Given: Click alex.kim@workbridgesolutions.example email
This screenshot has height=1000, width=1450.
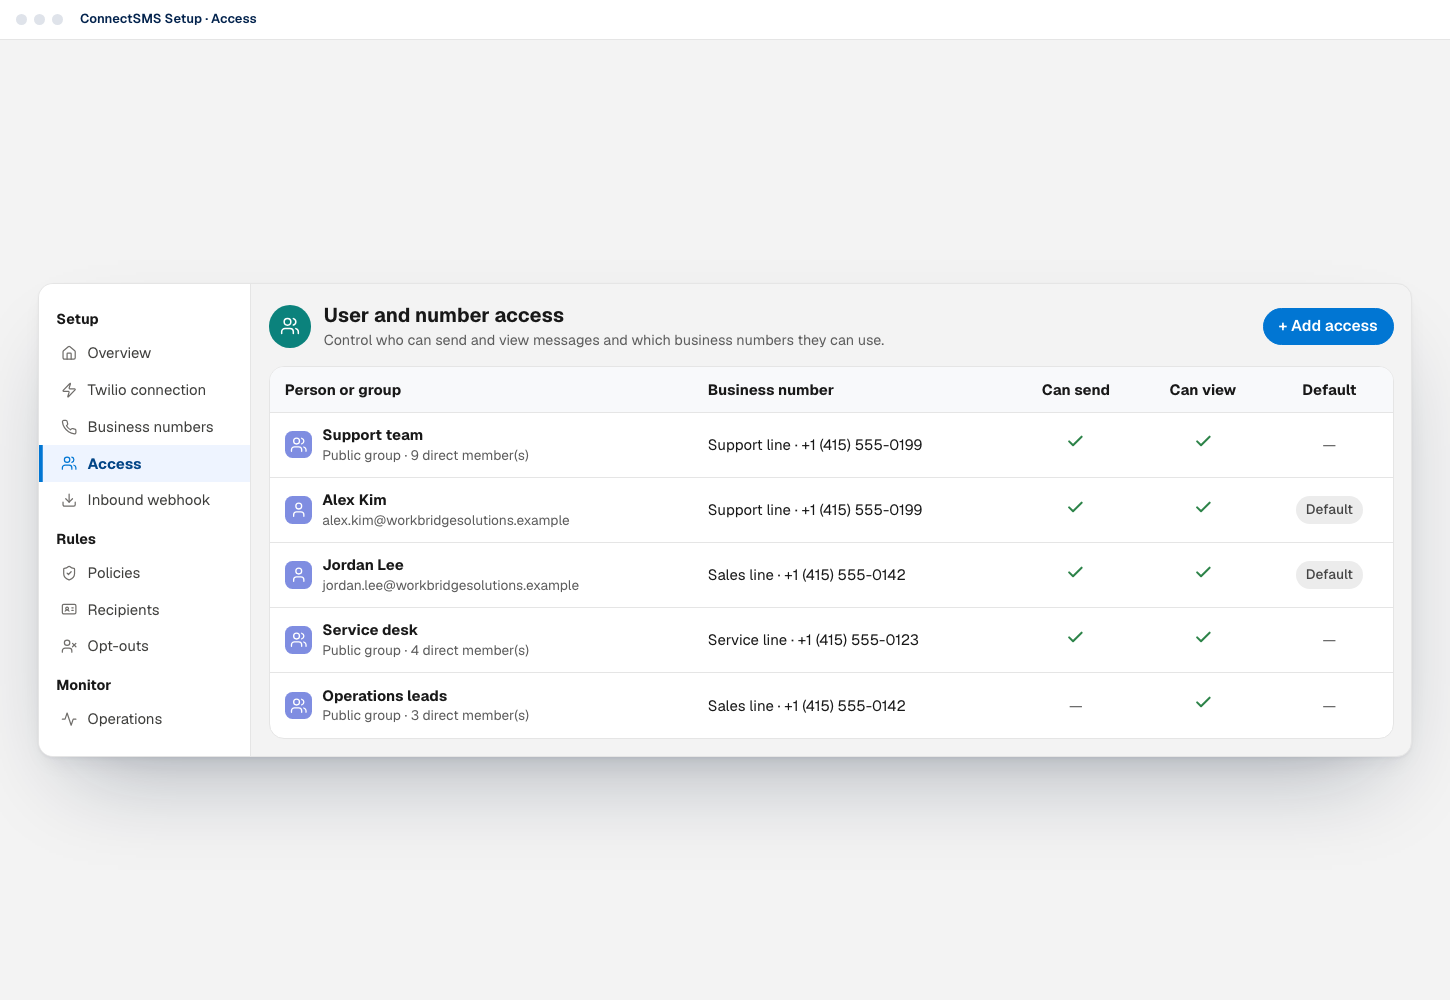Looking at the screenshot, I should [446, 520].
